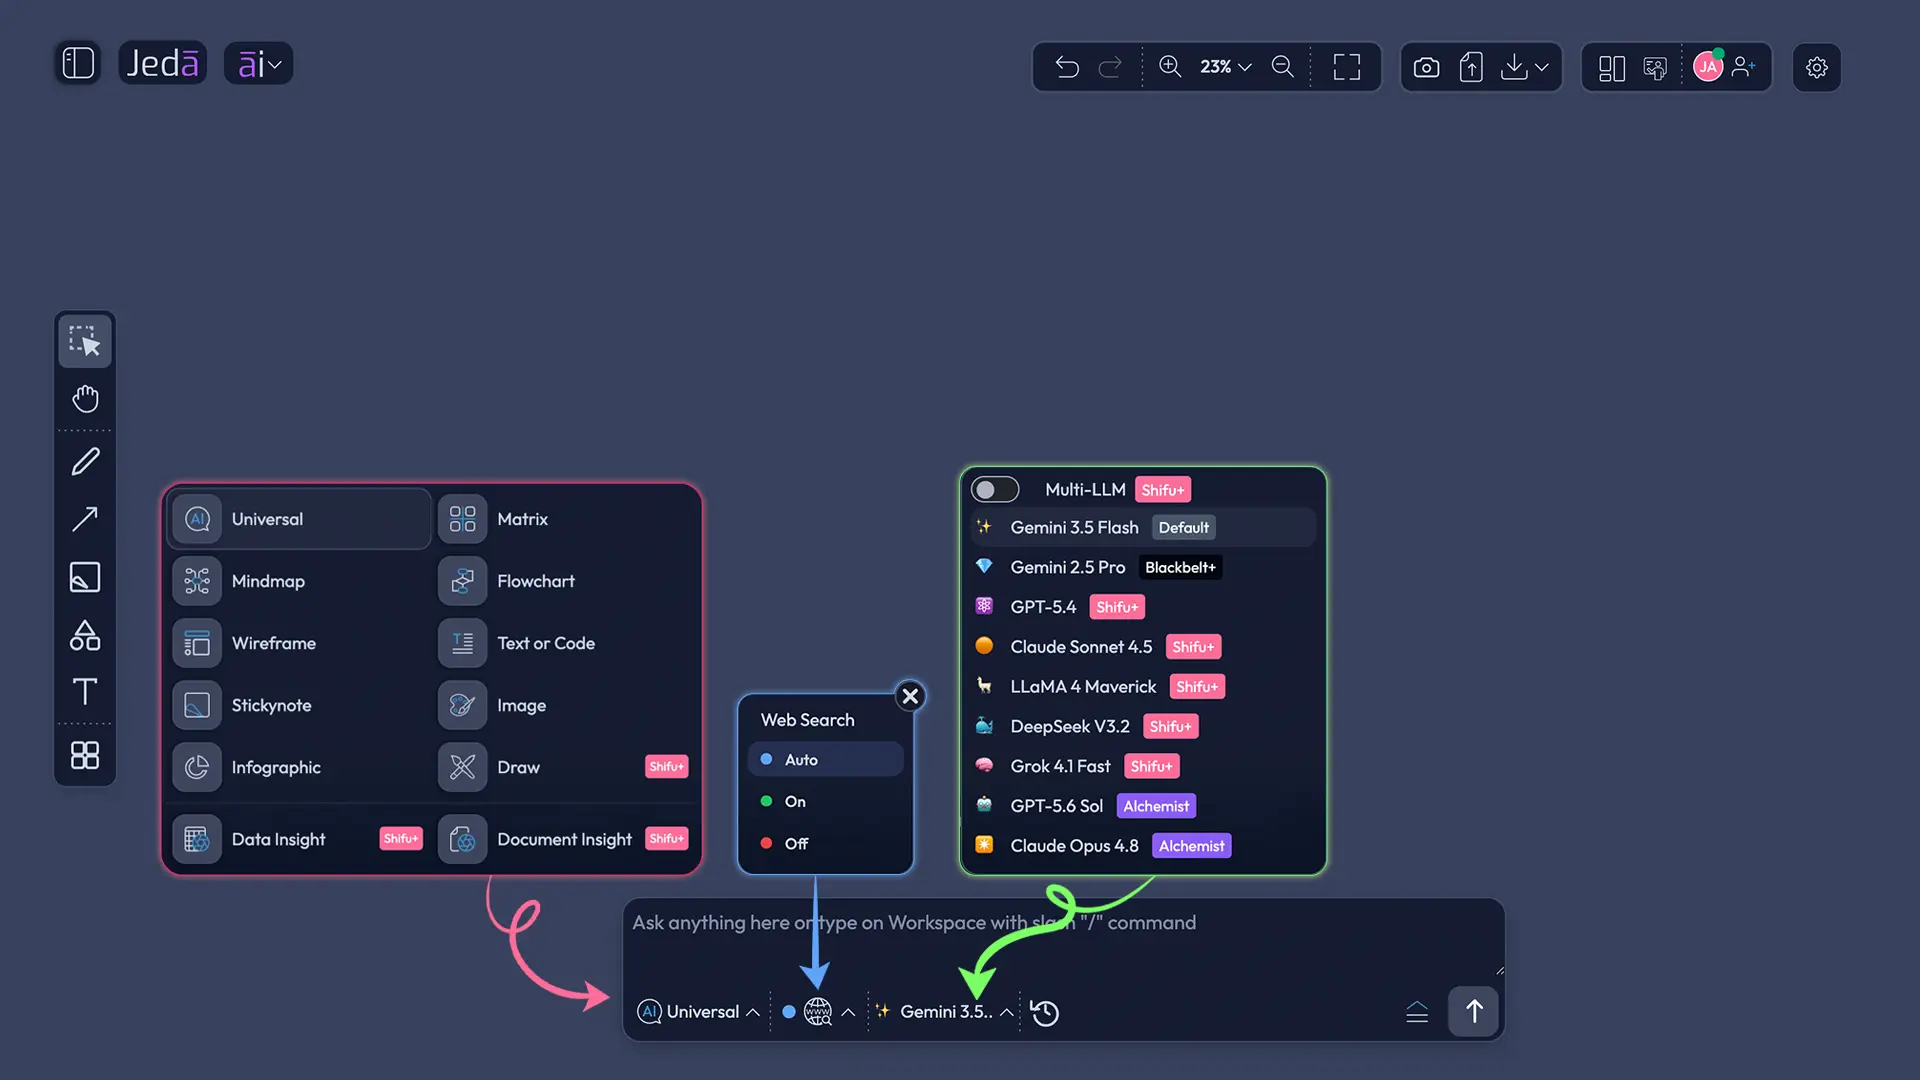Open the 23% zoom level dropdown
Viewport: 1920px width, 1080px height.
click(x=1225, y=67)
